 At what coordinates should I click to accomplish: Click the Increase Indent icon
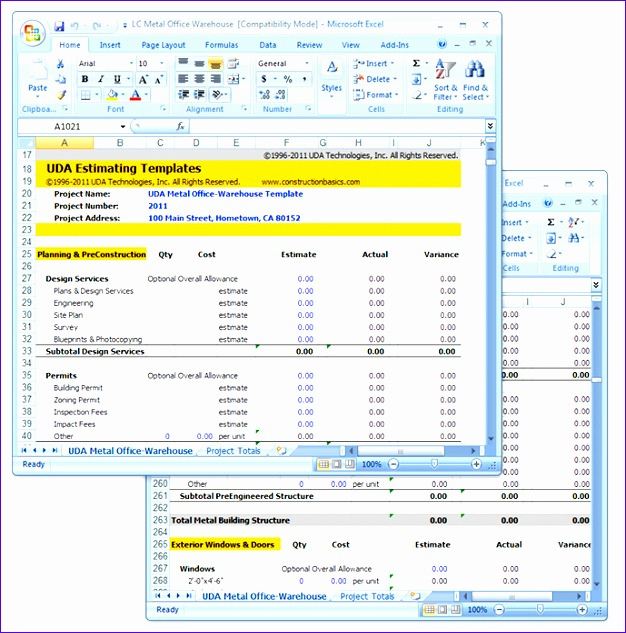199,95
